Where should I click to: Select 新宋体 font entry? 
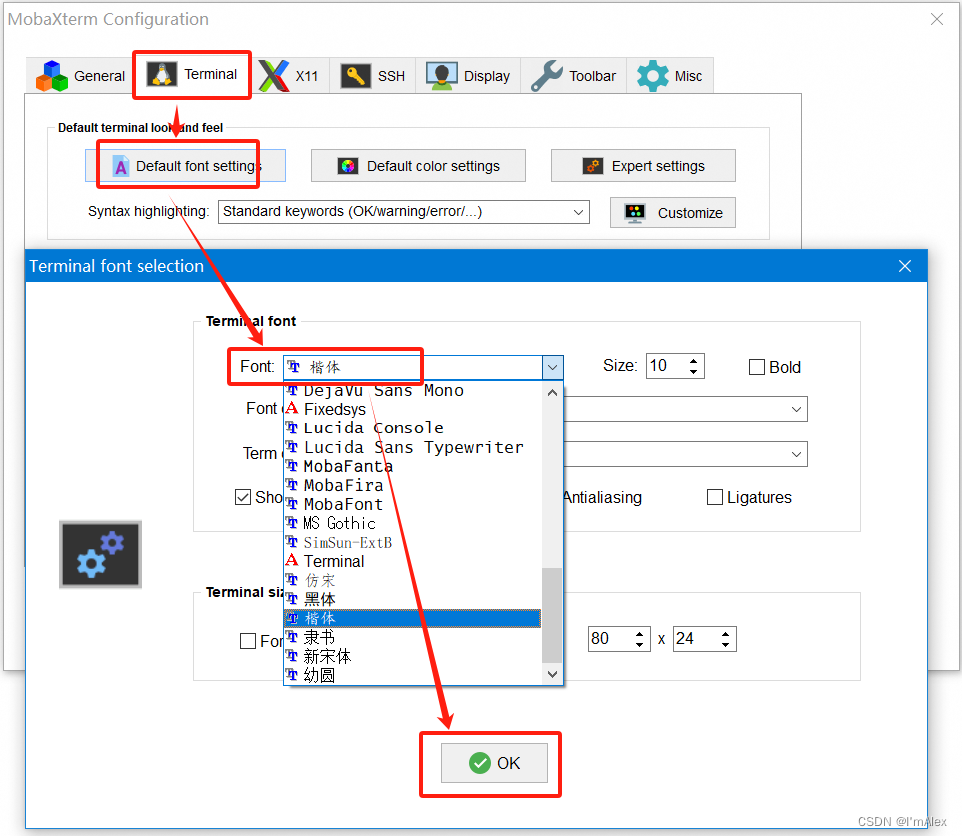click(413, 656)
